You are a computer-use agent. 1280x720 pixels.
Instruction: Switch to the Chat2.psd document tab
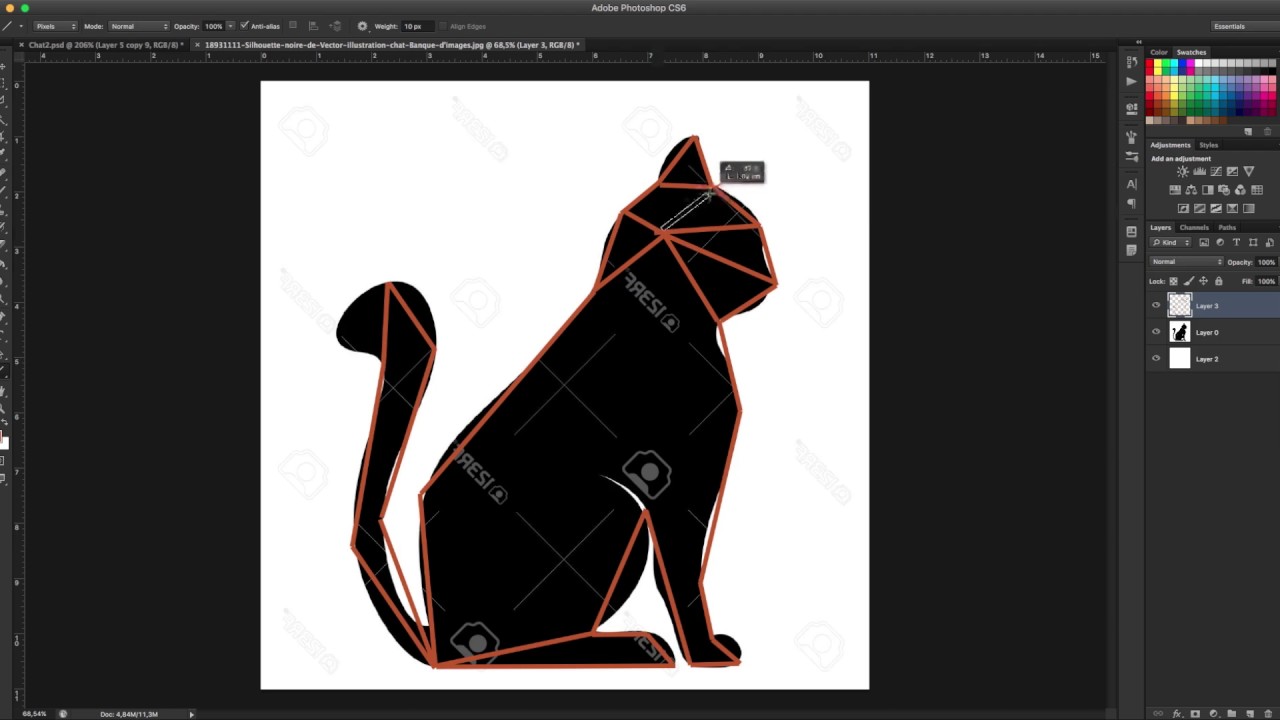click(x=105, y=45)
